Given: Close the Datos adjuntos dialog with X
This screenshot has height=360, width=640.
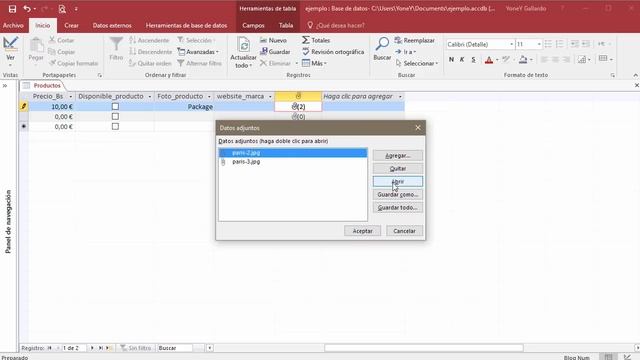Looking at the screenshot, I should [x=418, y=128].
